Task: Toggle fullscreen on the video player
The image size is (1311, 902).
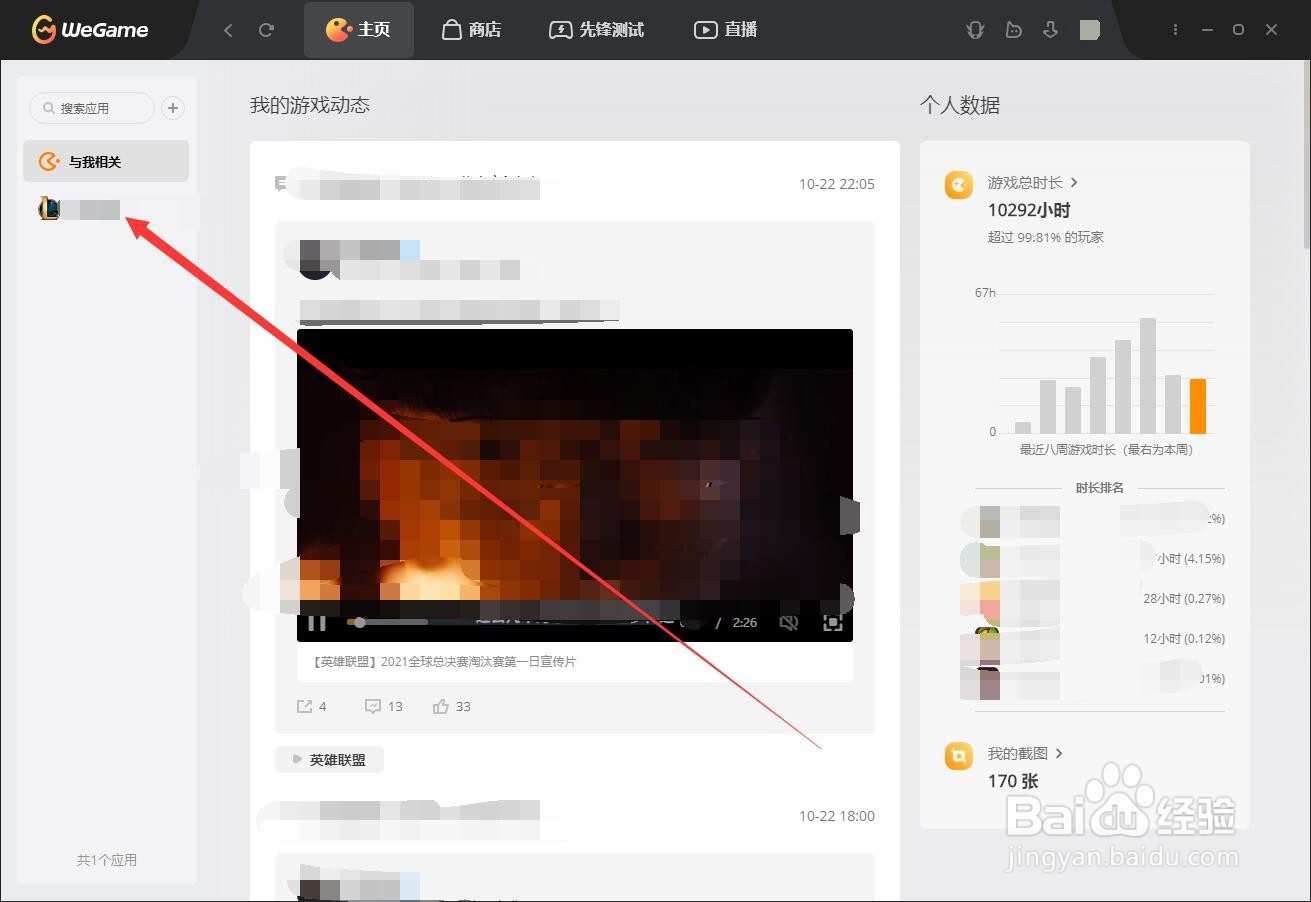Action: tap(833, 622)
